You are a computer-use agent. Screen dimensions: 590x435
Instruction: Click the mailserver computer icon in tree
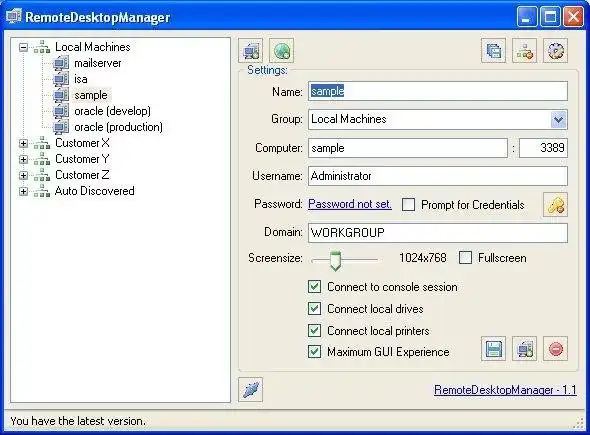(x=61, y=63)
